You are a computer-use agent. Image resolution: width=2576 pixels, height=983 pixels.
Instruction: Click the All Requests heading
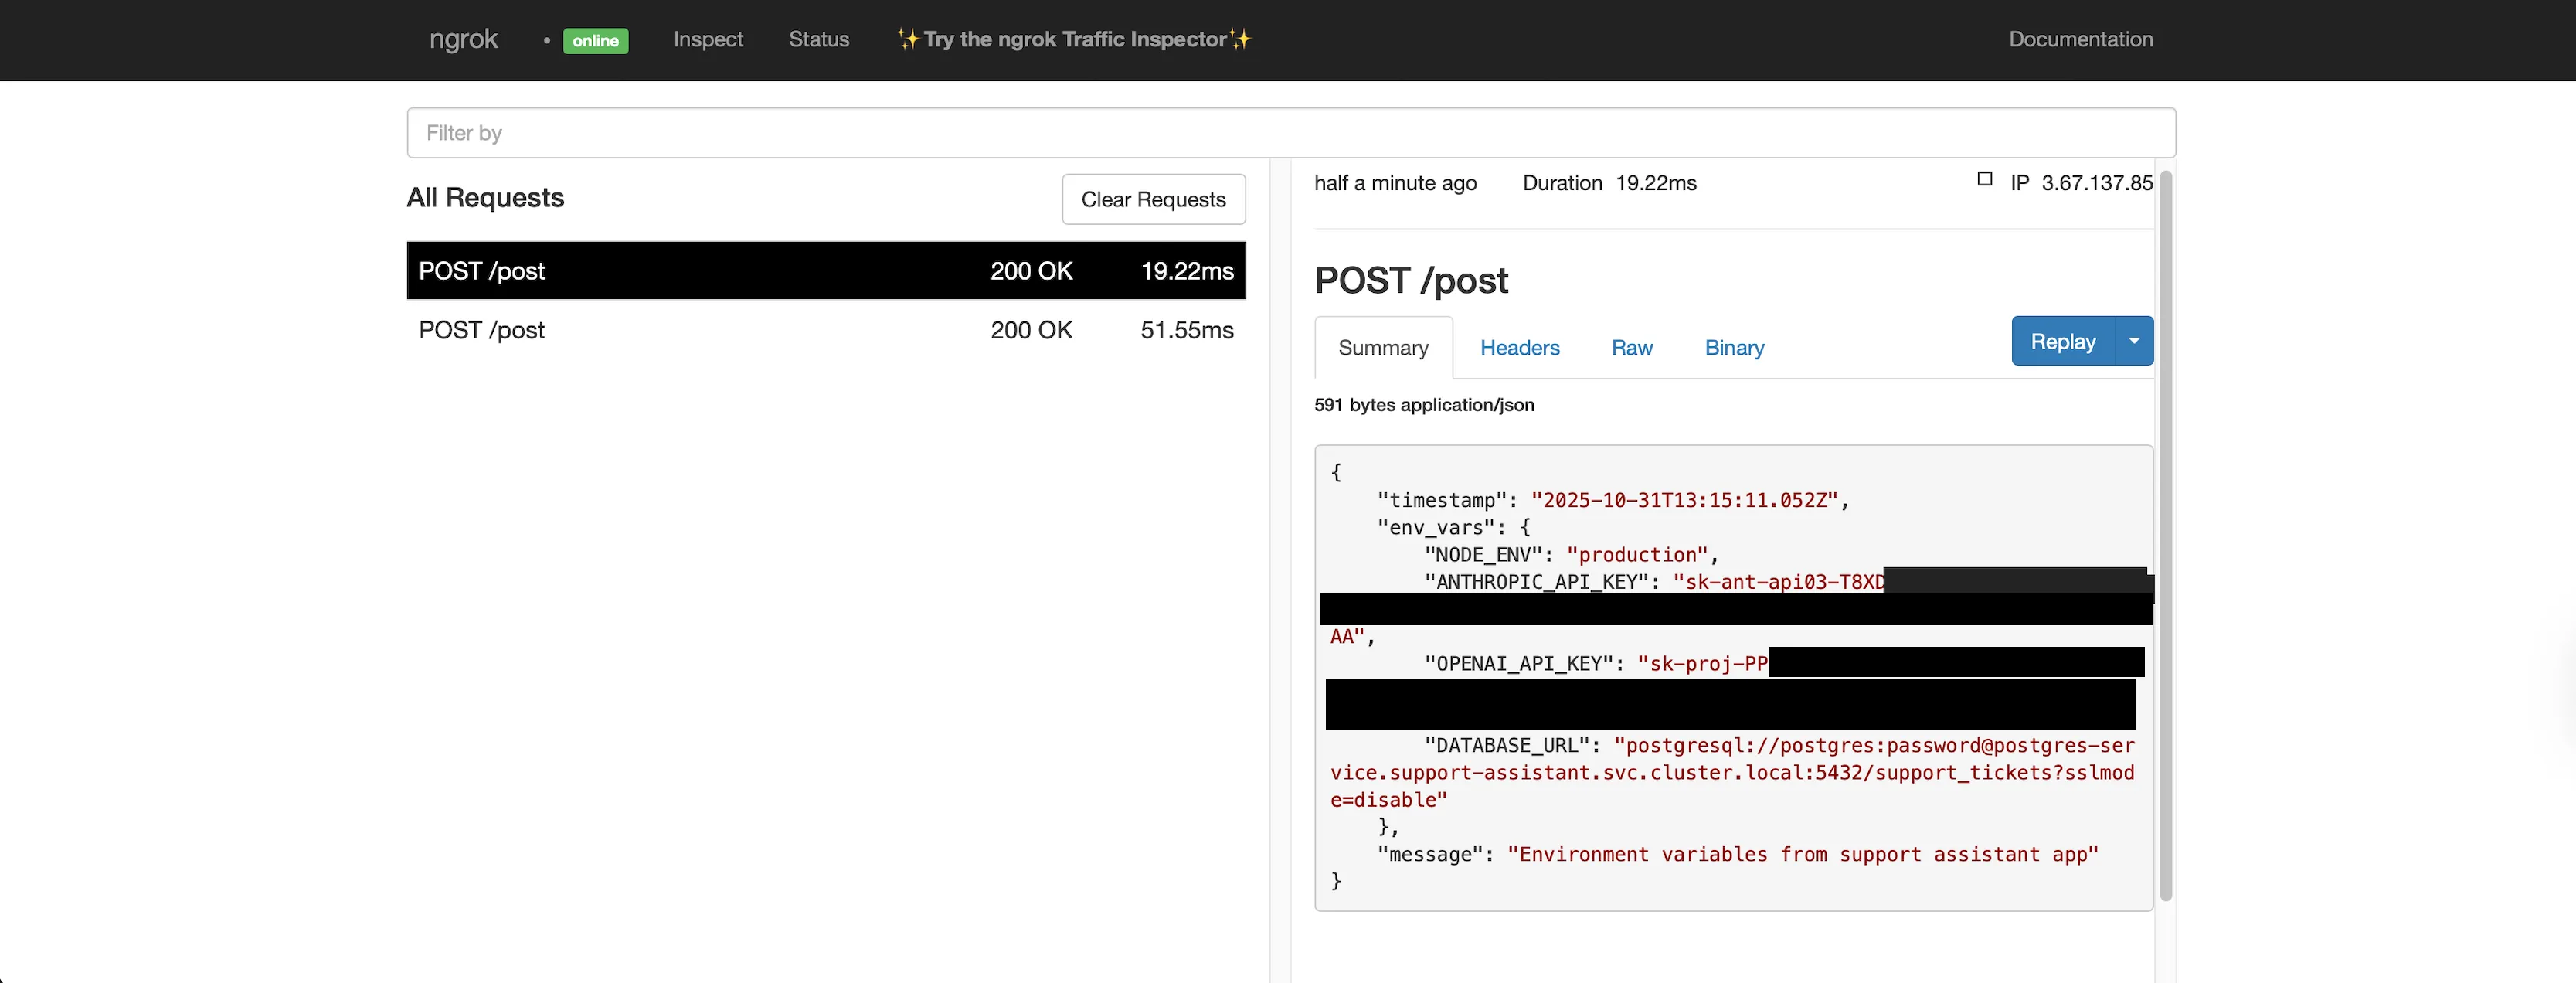click(485, 197)
